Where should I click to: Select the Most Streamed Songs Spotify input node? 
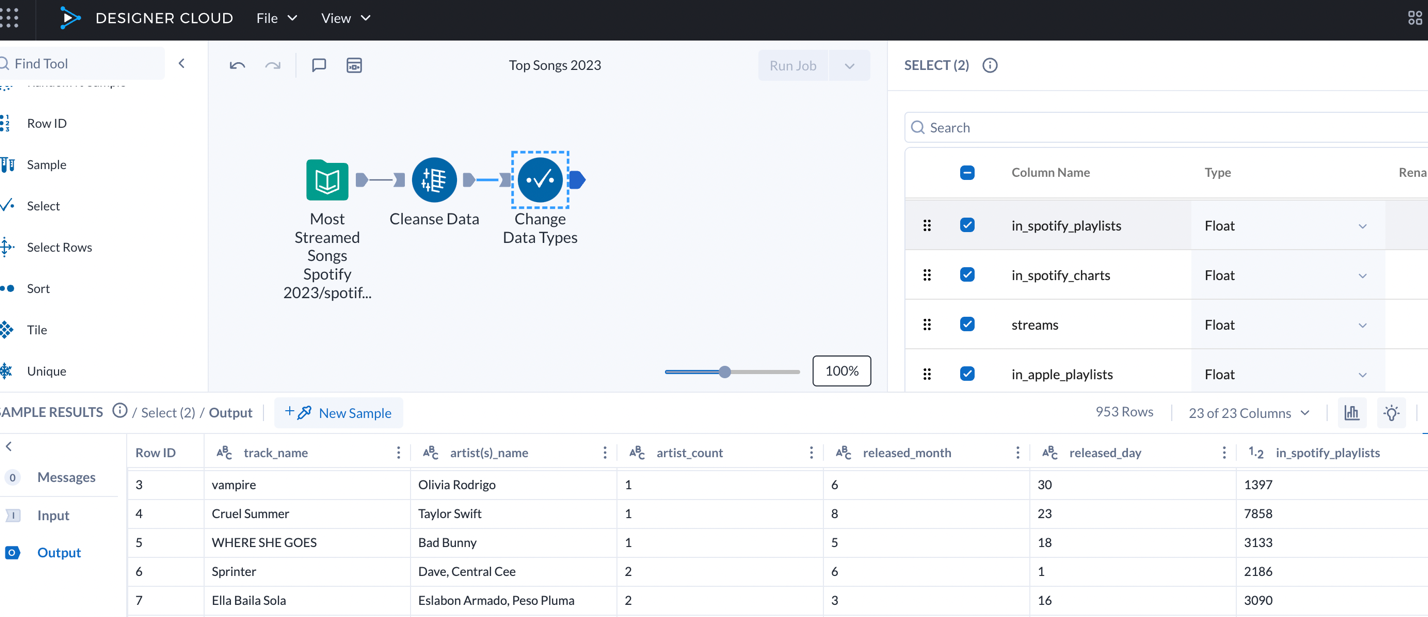tap(326, 180)
